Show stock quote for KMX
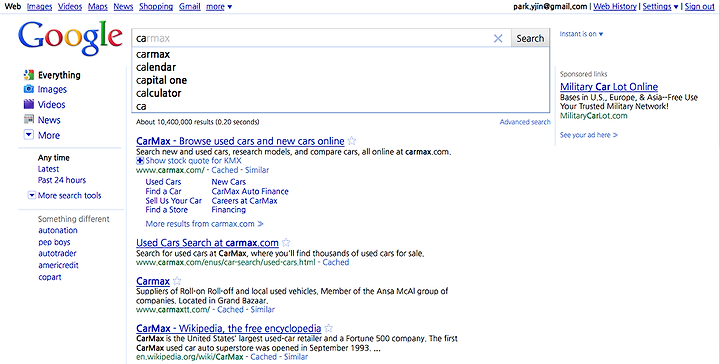This screenshot has width=720, height=364. (193, 161)
